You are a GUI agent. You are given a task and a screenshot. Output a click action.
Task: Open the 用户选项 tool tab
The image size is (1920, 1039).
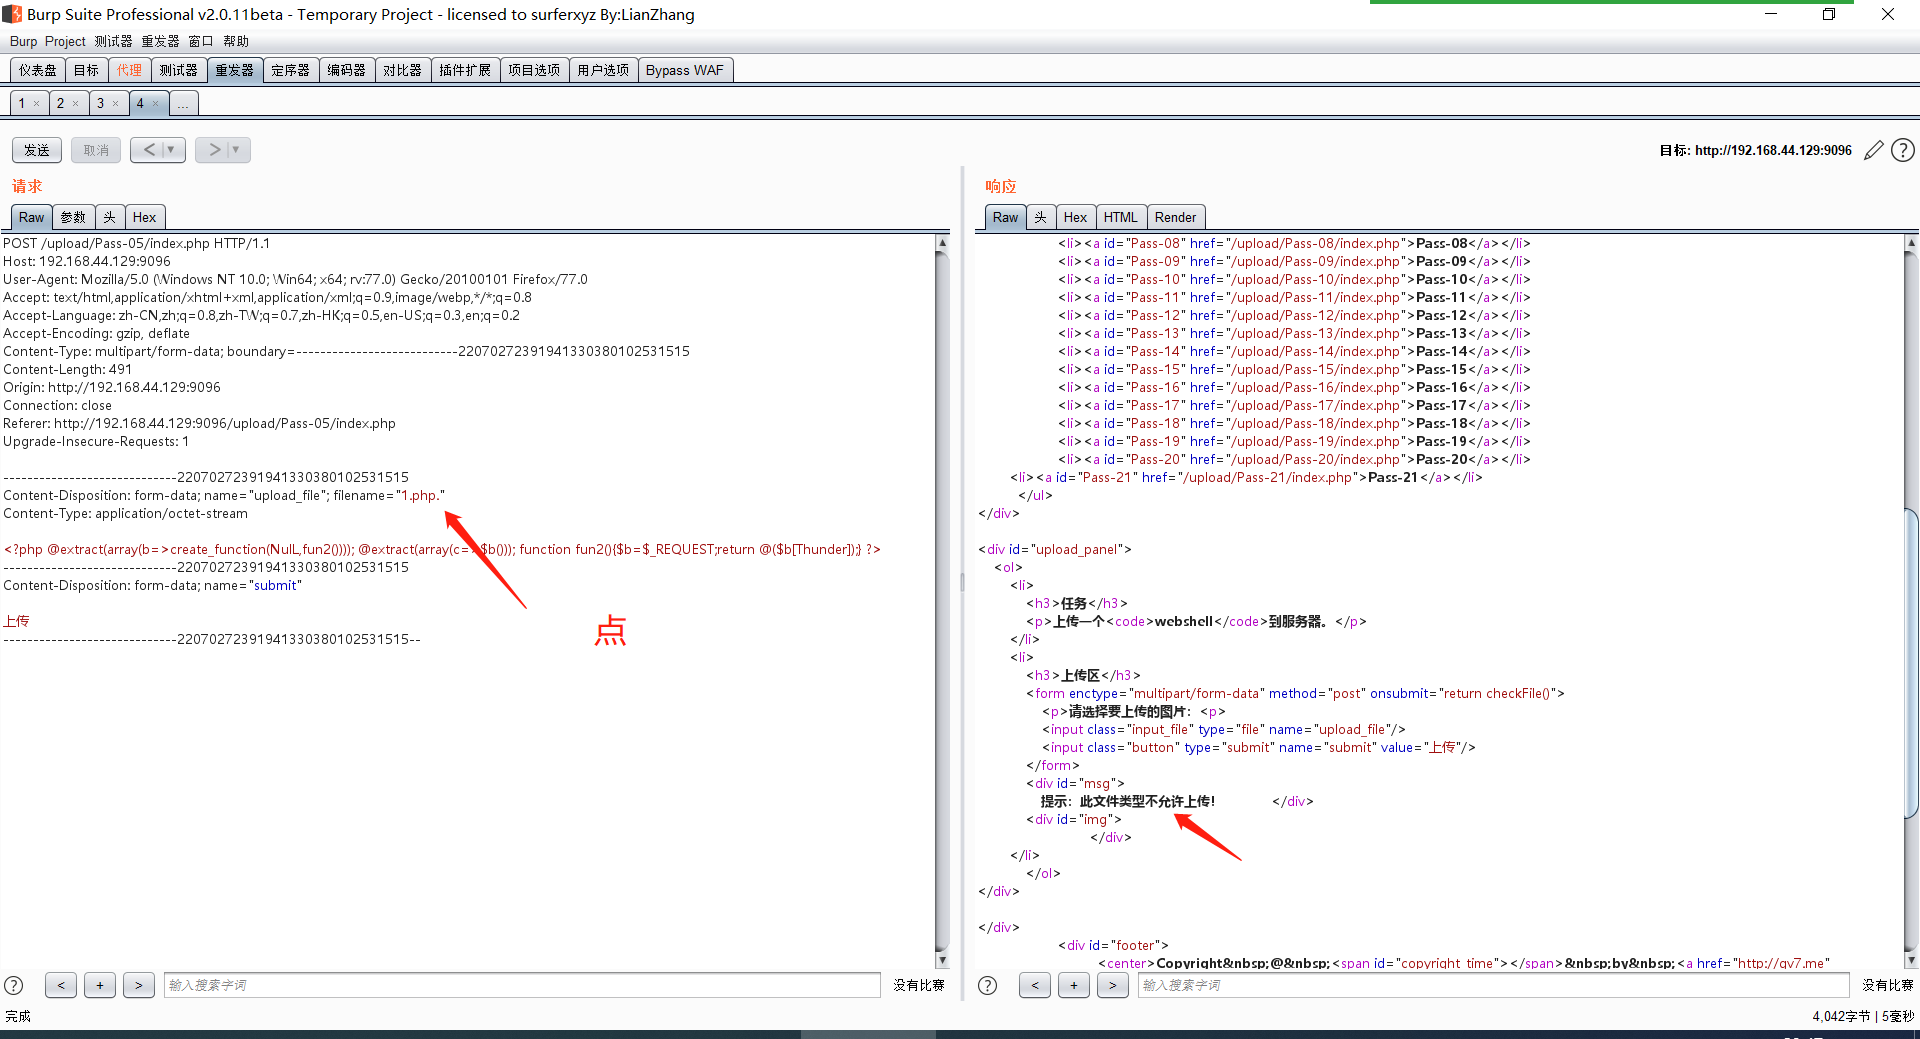point(603,70)
